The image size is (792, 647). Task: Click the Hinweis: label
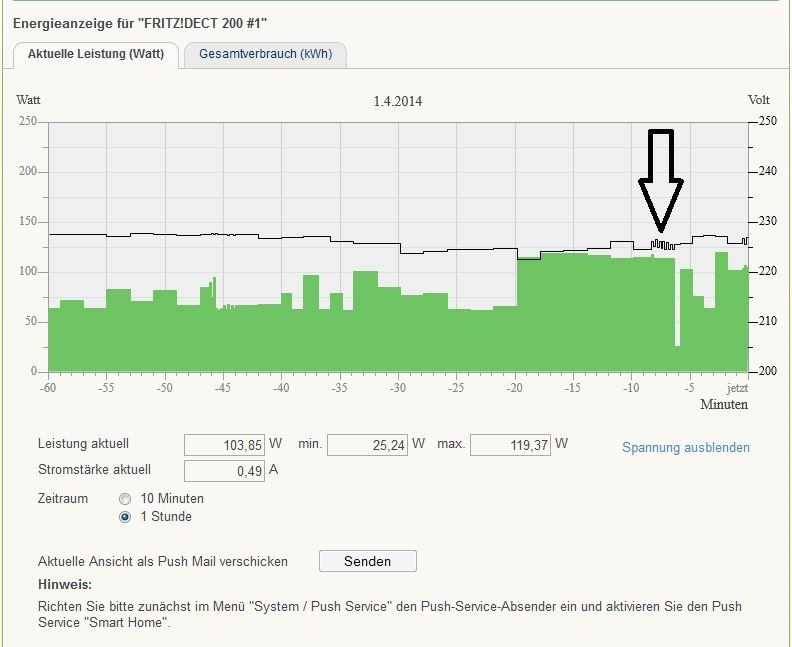(65, 585)
